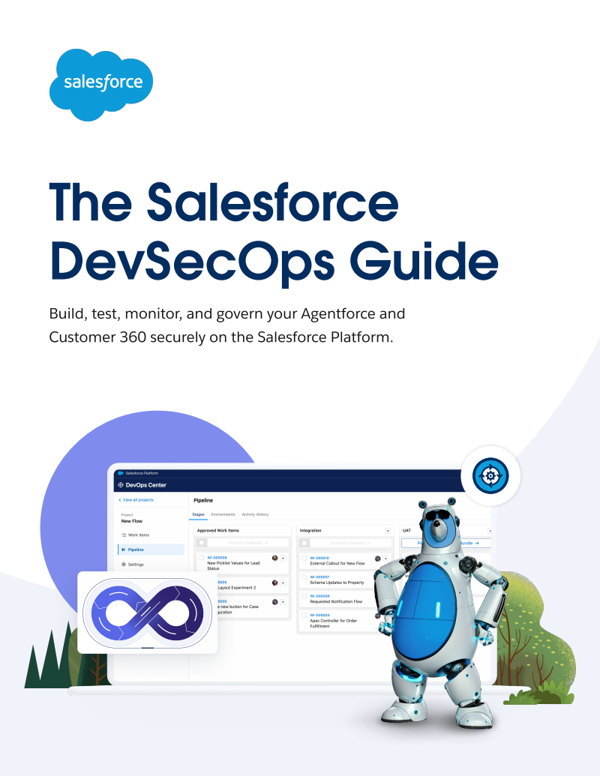Viewport: 600px width, 776px height.
Task: Click 'Layout Experiment 2' item title
Action: (x=237, y=587)
